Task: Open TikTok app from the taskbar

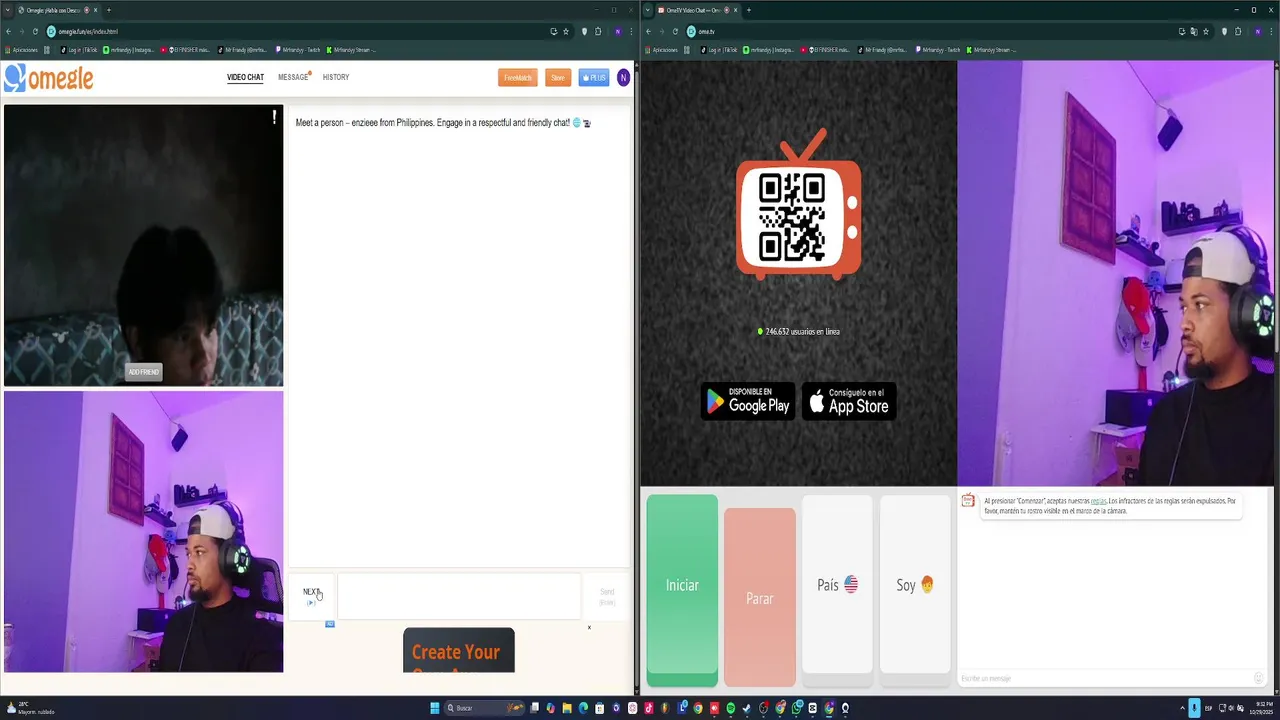Action: pyautogui.click(x=649, y=708)
